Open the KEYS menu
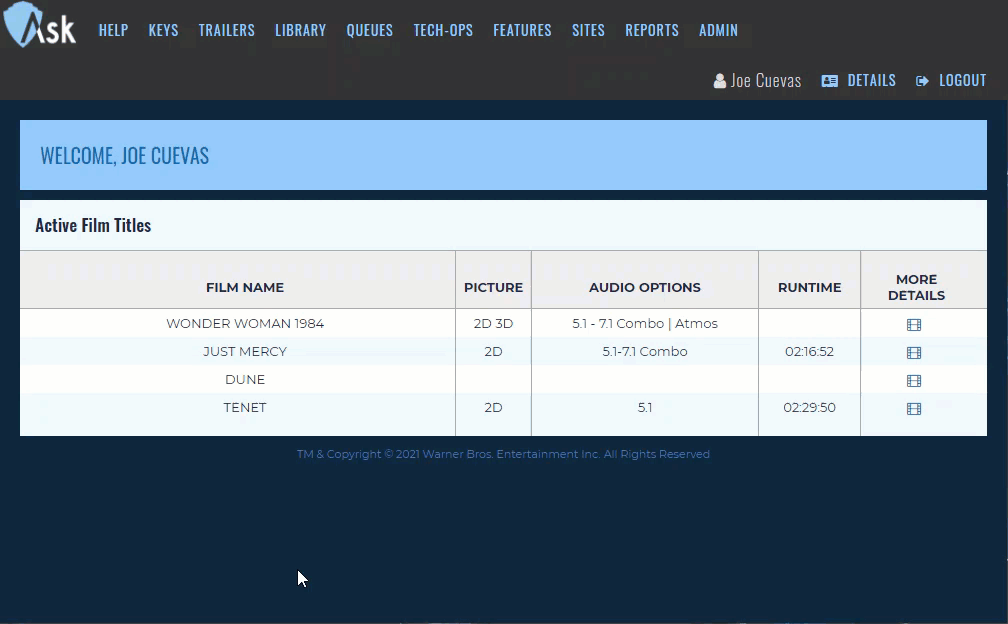This screenshot has width=1008, height=624. click(x=163, y=30)
